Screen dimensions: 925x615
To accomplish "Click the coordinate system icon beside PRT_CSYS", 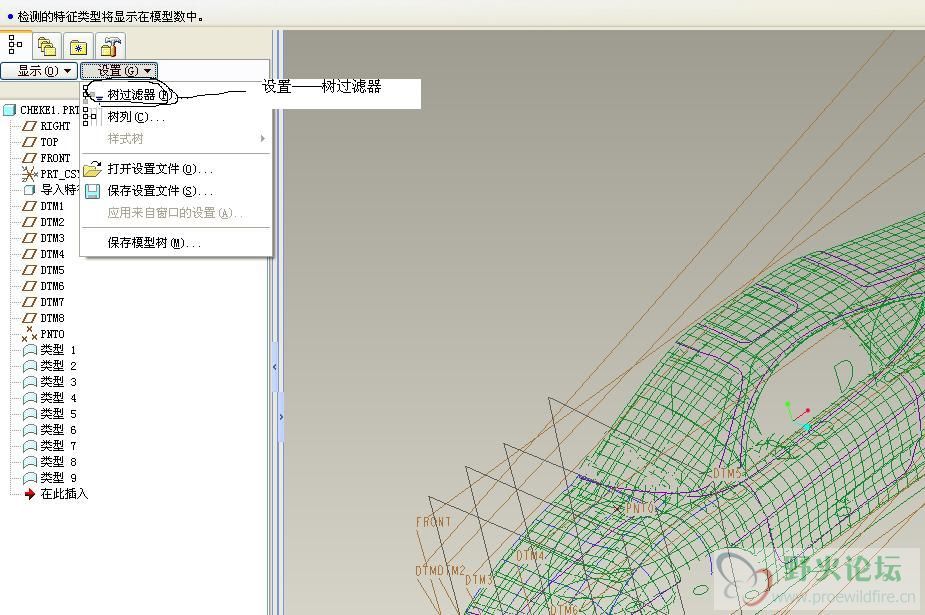I will [29, 174].
